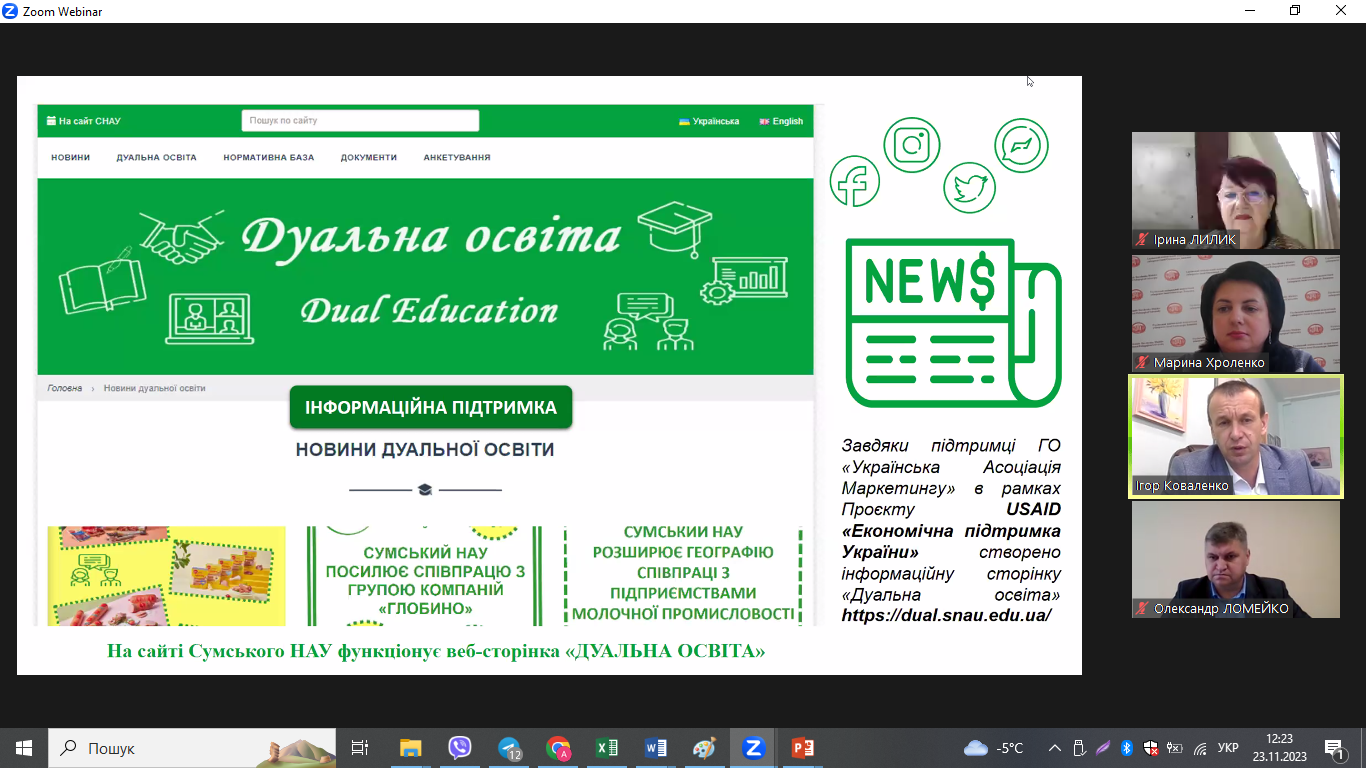
Task: Open Task View in the taskbar
Action: point(360,748)
